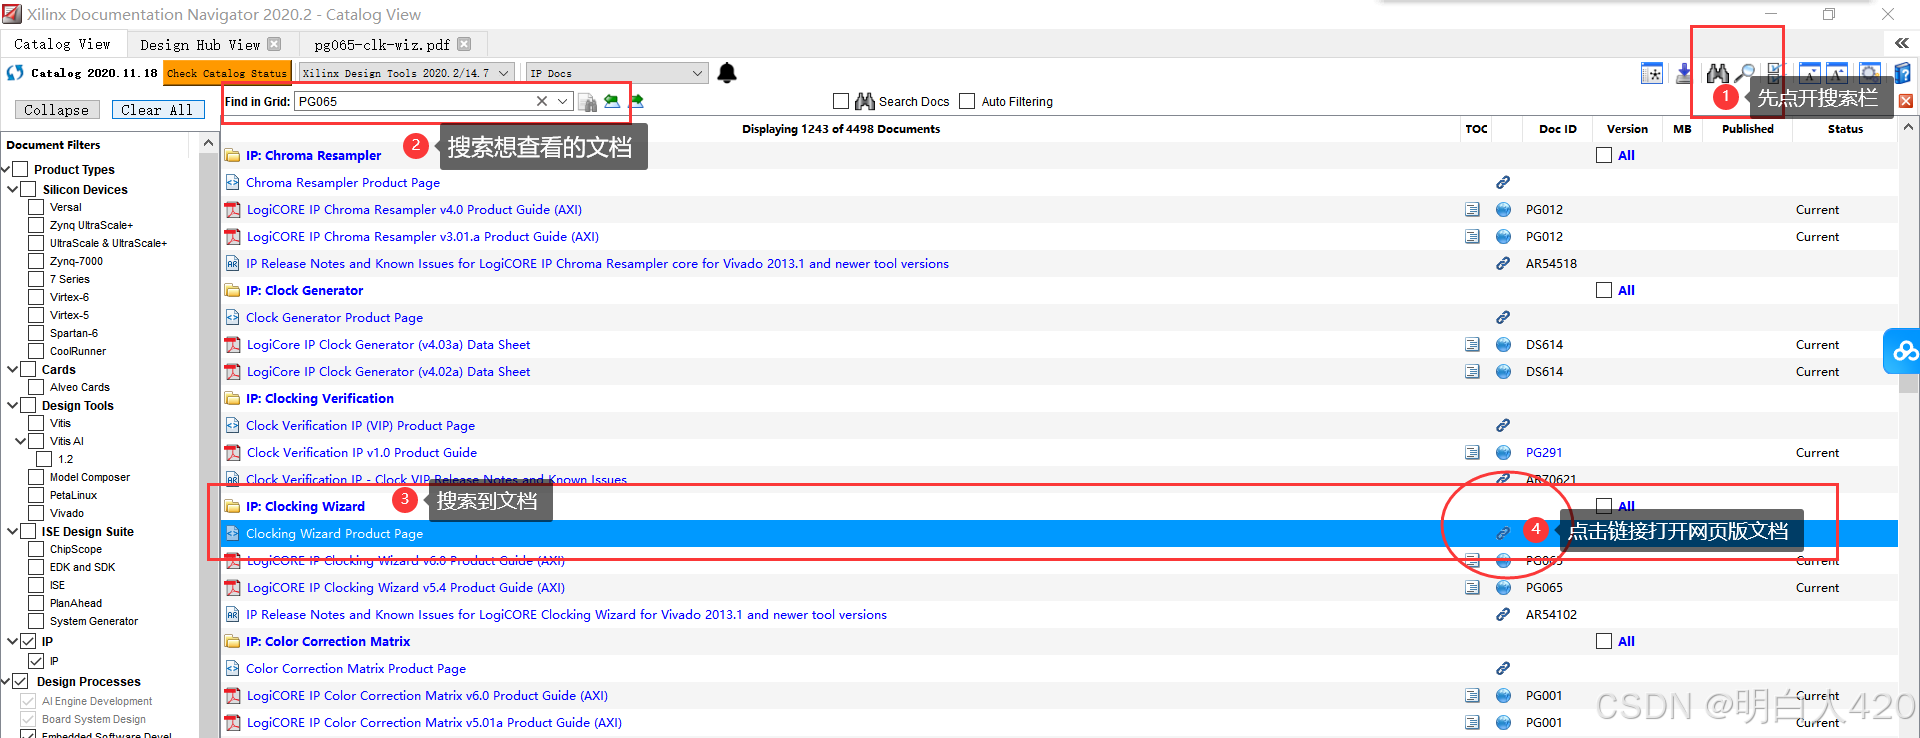
Task: Click the blue cloud icon at right edge
Action: click(x=1903, y=351)
